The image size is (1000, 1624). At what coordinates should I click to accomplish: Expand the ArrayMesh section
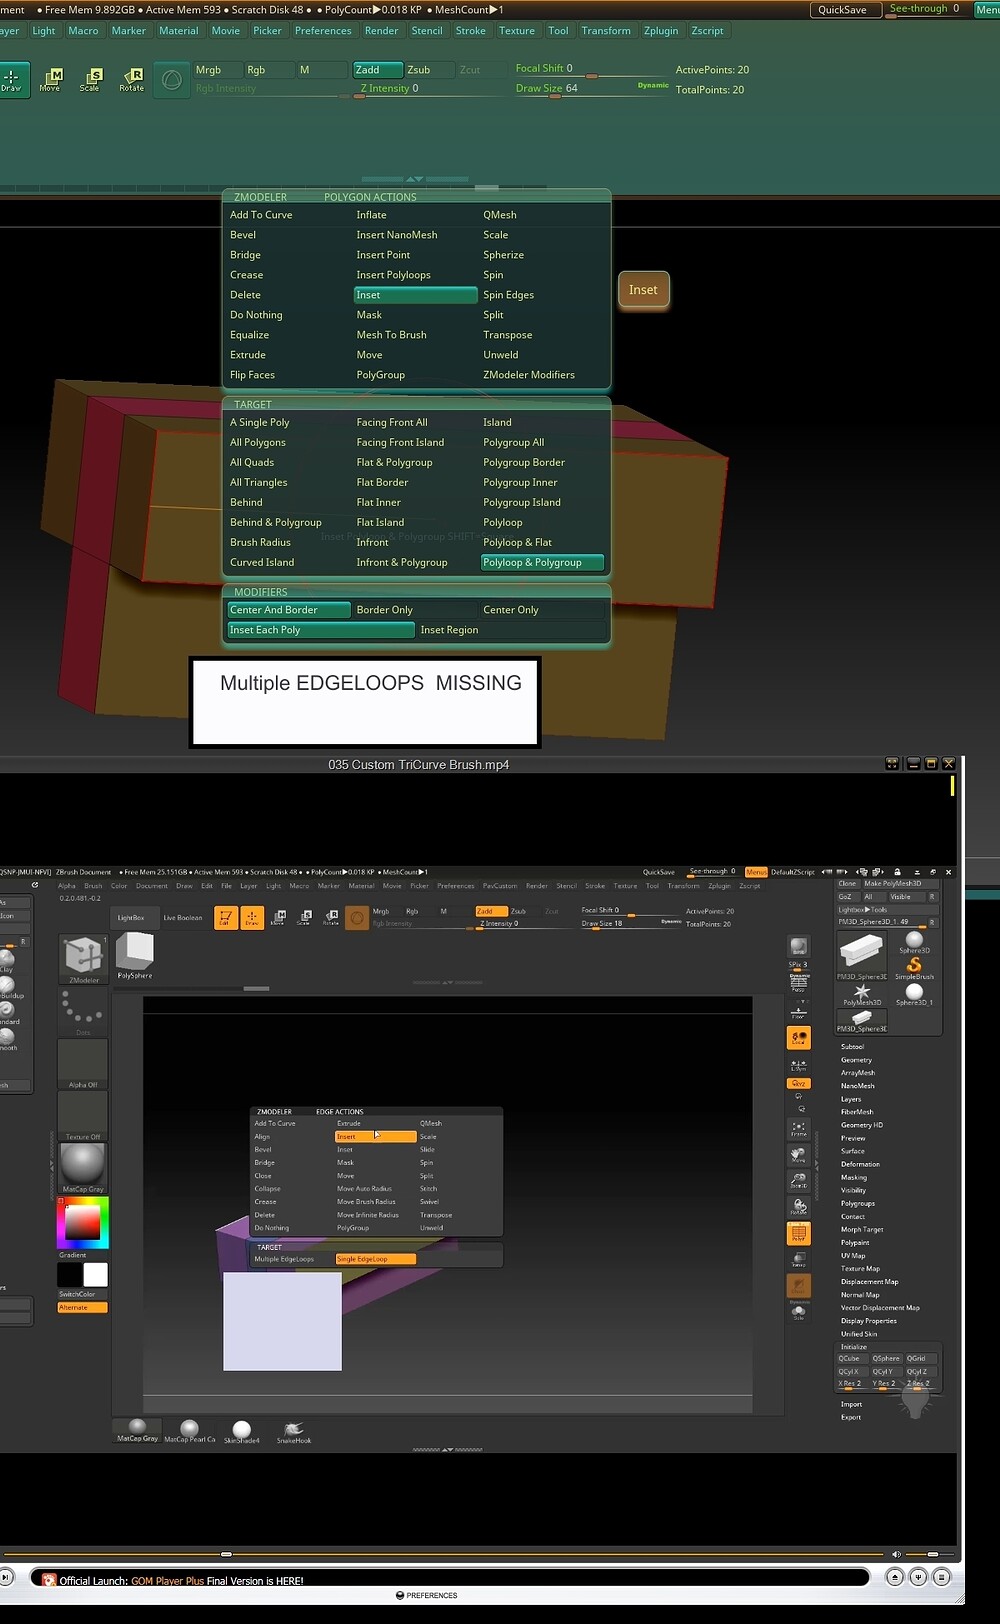(857, 1073)
